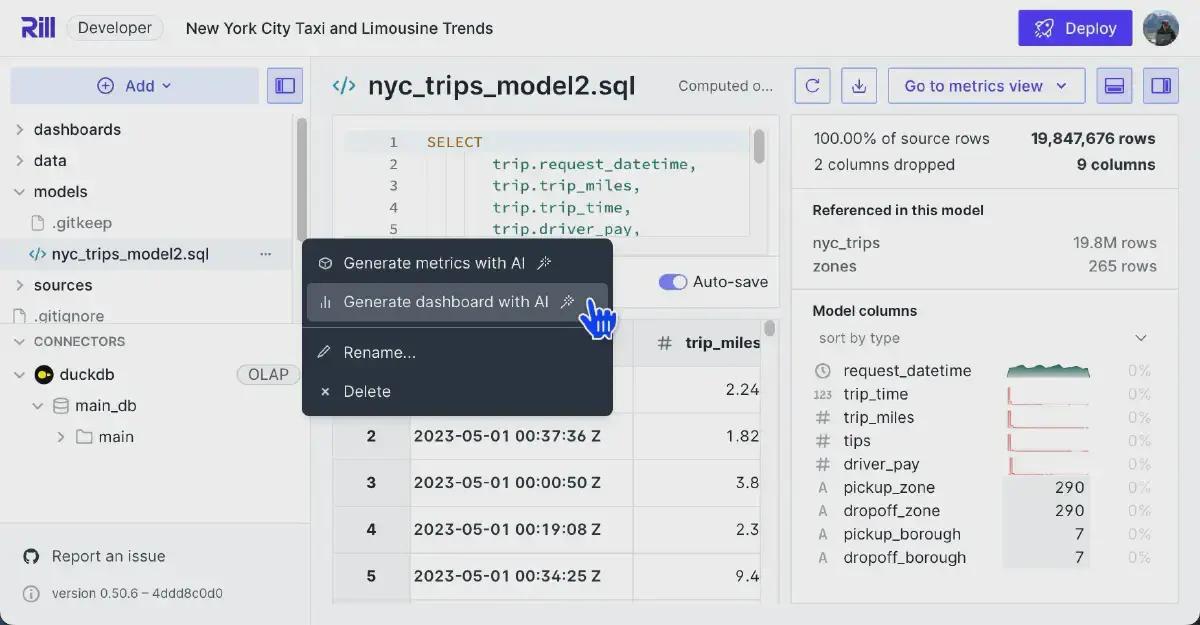Select nyc_trips_model2.sql in the file tree
Image resolution: width=1200 pixels, height=625 pixels.
coord(130,254)
